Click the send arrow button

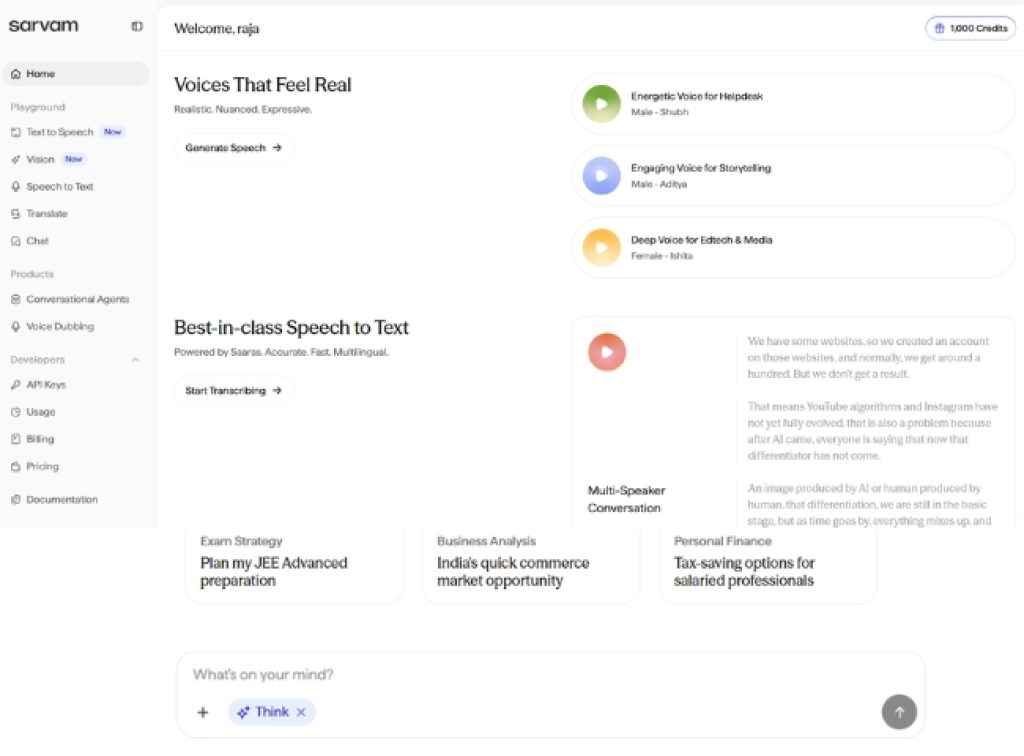(898, 712)
